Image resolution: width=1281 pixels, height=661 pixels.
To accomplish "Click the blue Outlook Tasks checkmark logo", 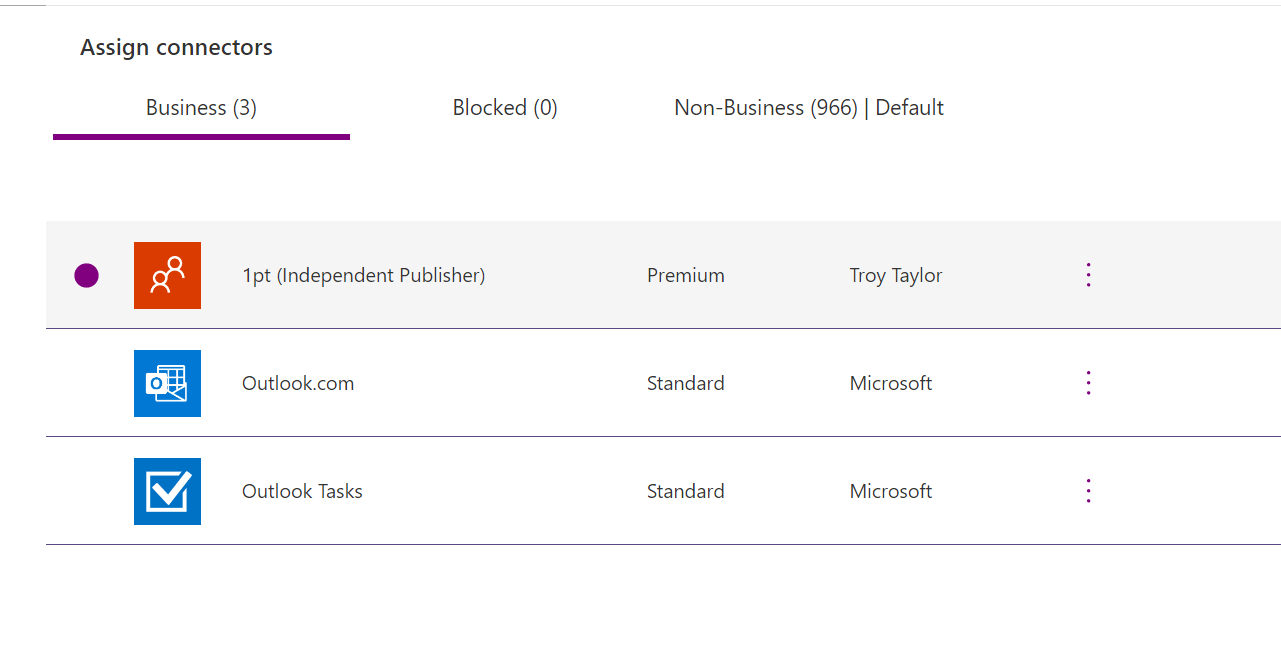I will (x=167, y=491).
